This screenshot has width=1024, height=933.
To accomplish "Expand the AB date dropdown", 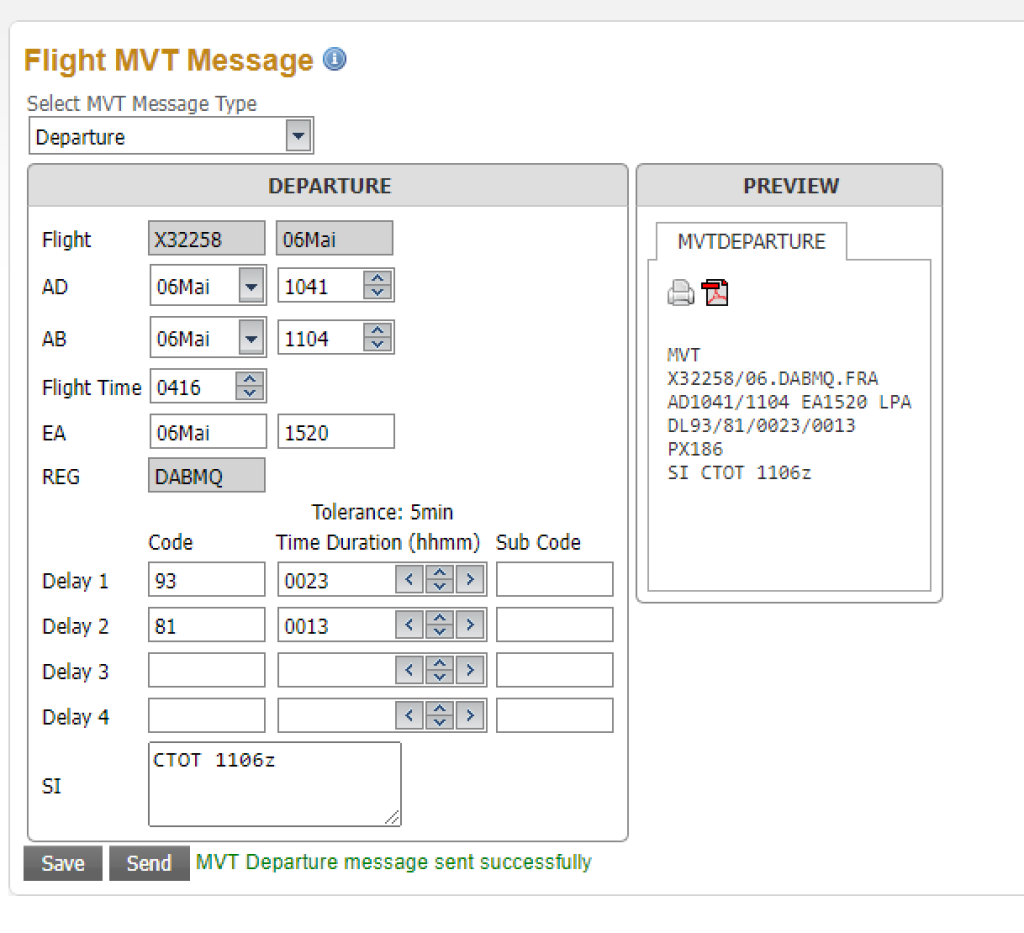I will tap(252, 339).
